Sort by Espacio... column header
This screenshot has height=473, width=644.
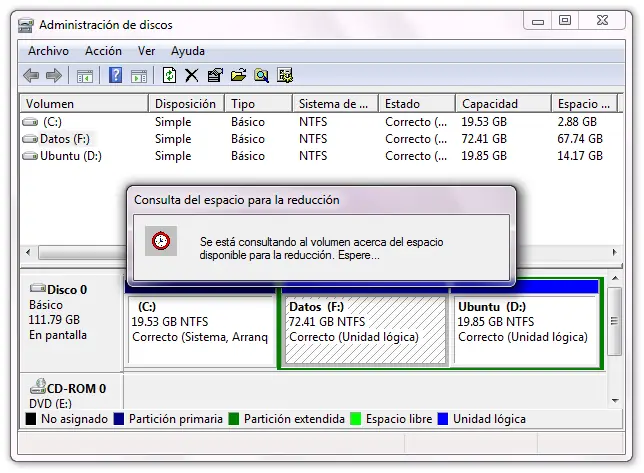click(584, 103)
